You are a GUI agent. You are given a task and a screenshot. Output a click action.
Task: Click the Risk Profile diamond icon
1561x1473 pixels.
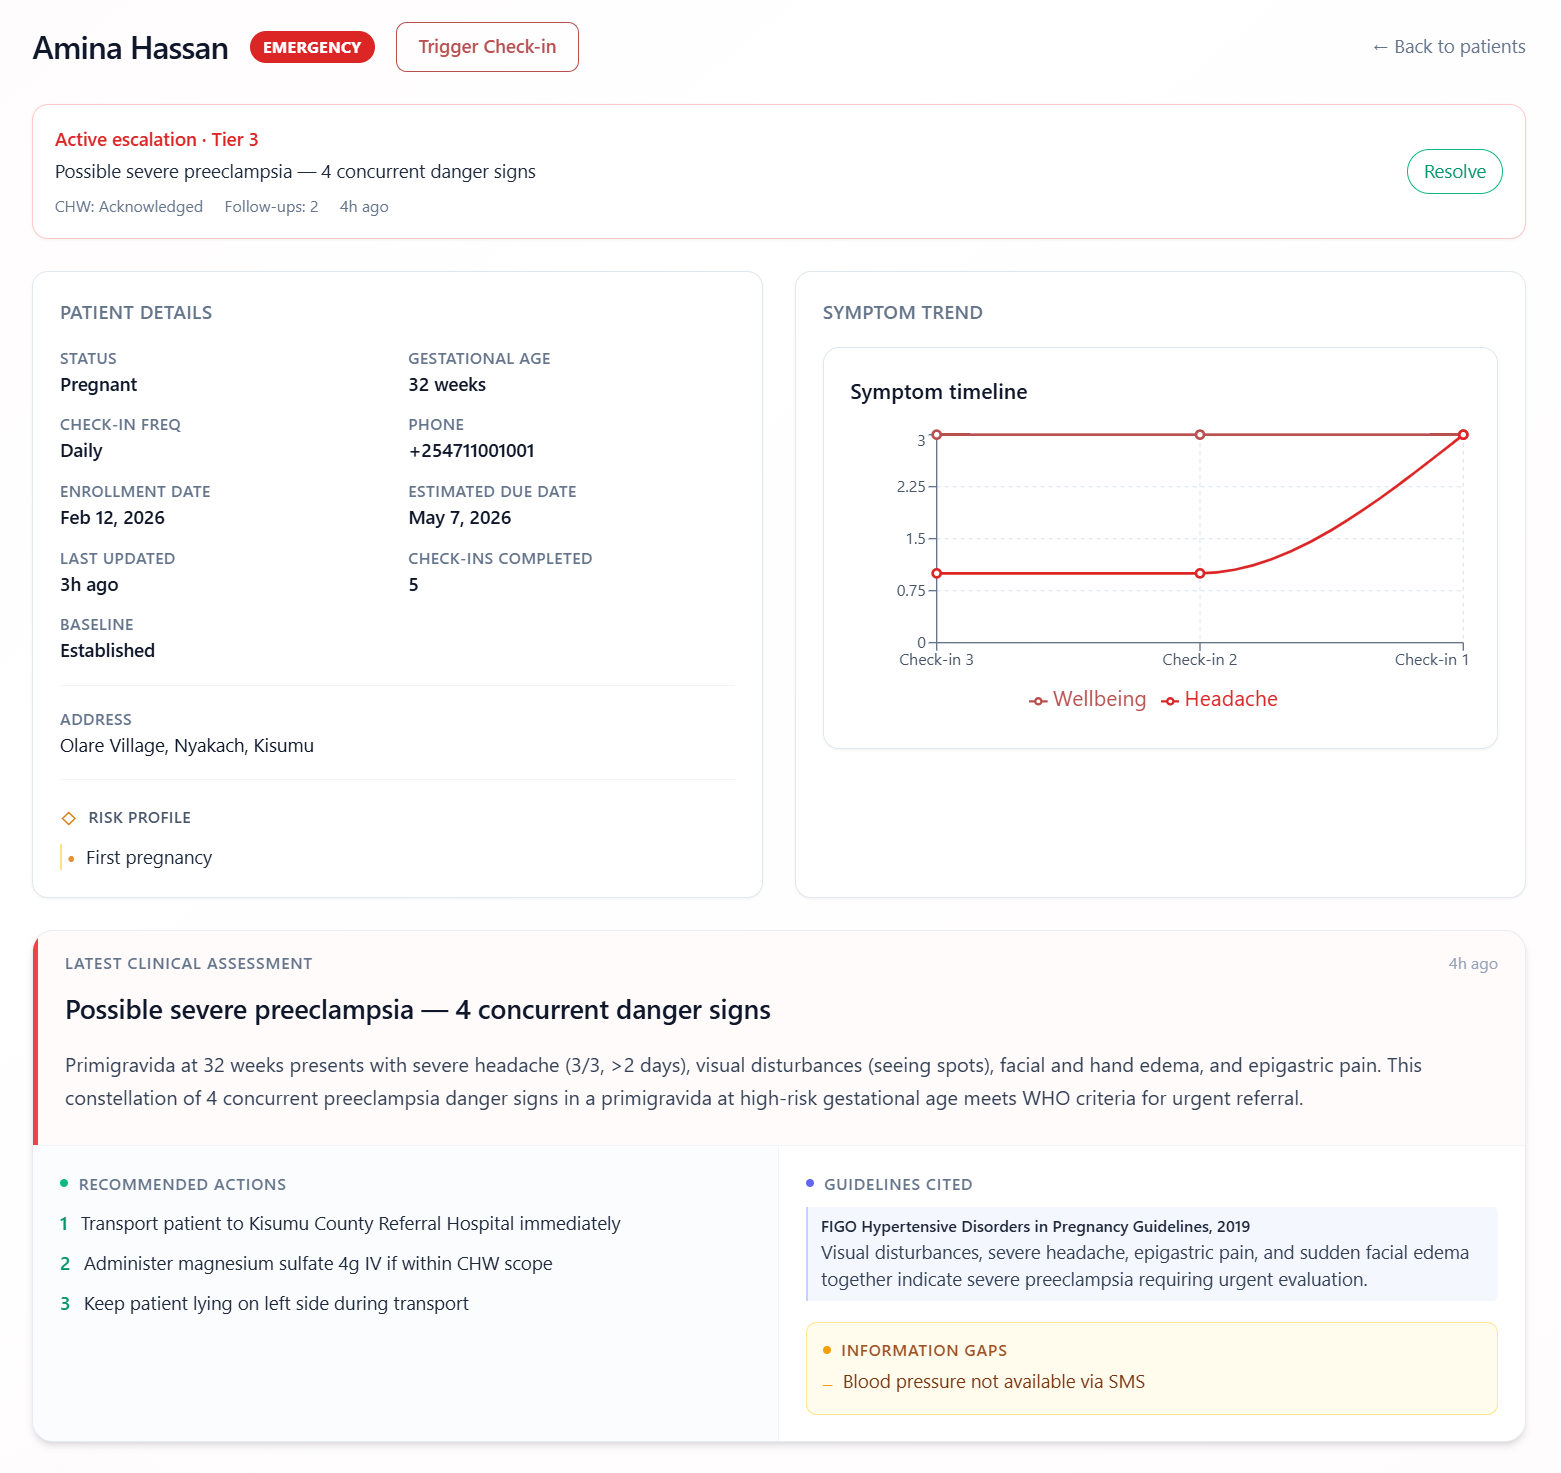(69, 818)
